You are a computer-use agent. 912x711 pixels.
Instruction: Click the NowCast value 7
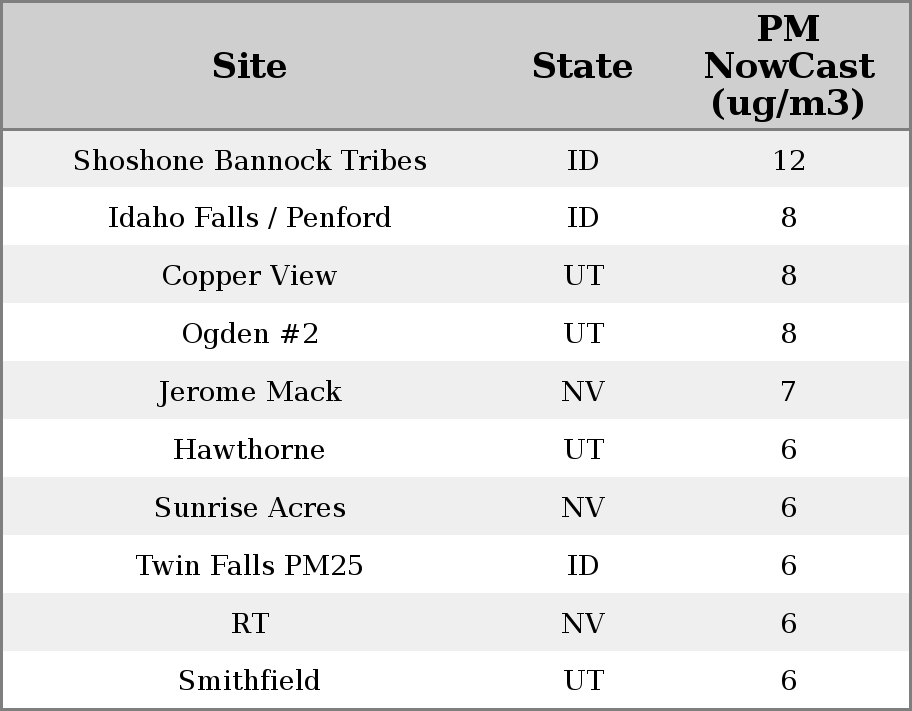[x=788, y=392]
